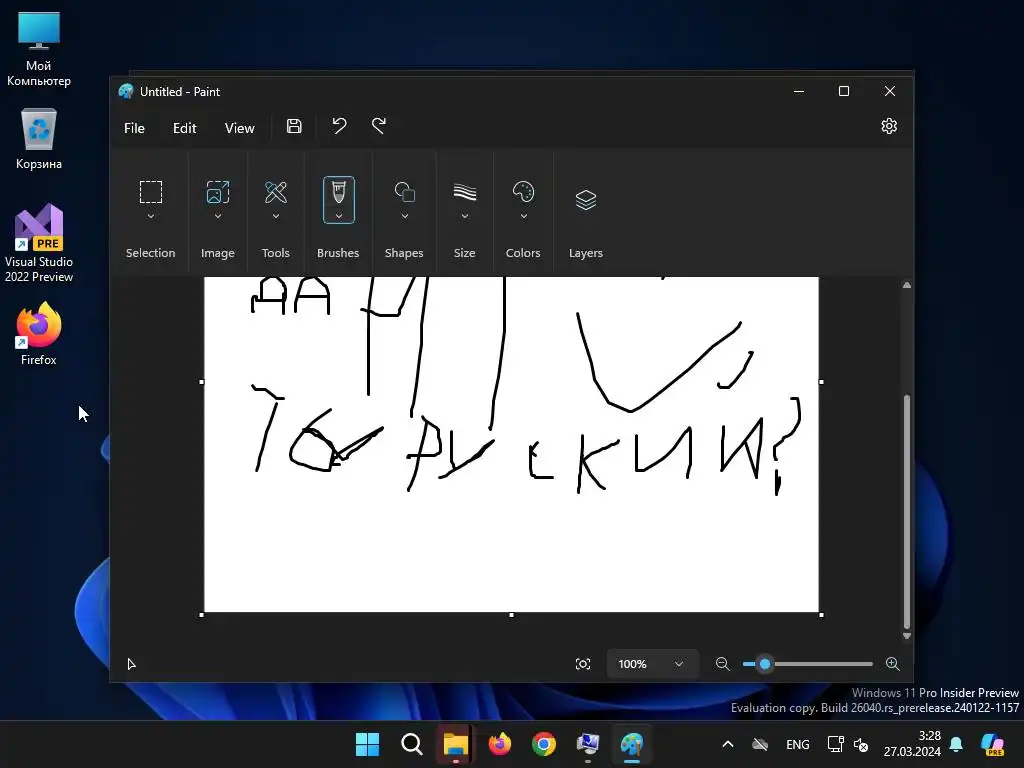
Task: Expand the Size group chevron
Action: pyautogui.click(x=464, y=216)
